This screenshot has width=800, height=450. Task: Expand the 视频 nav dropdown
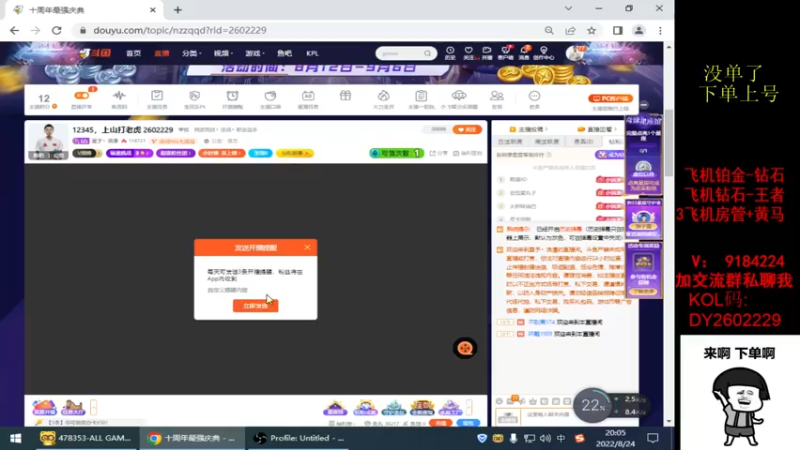pyautogui.click(x=223, y=53)
